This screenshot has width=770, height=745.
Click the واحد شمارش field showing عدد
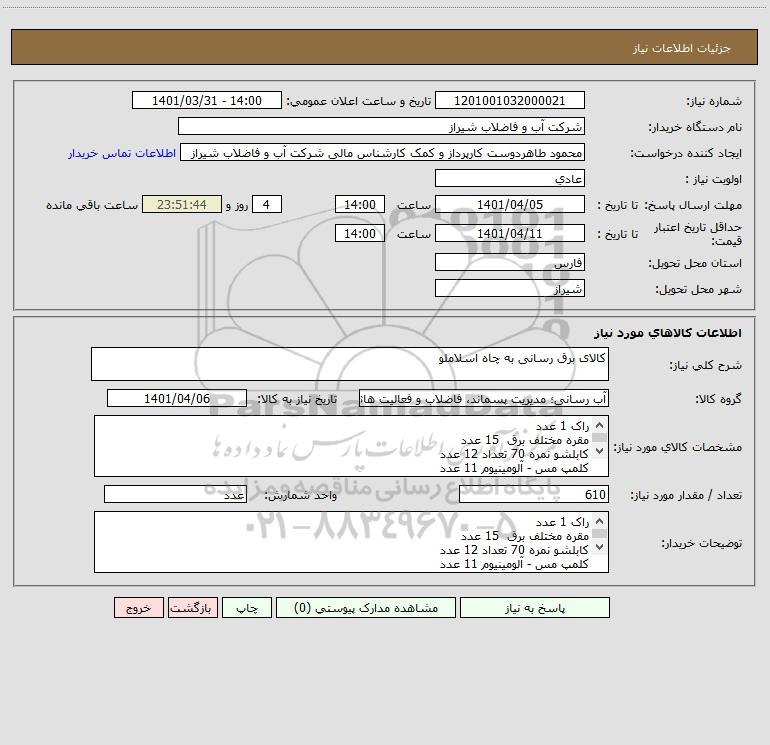(175, 495)
